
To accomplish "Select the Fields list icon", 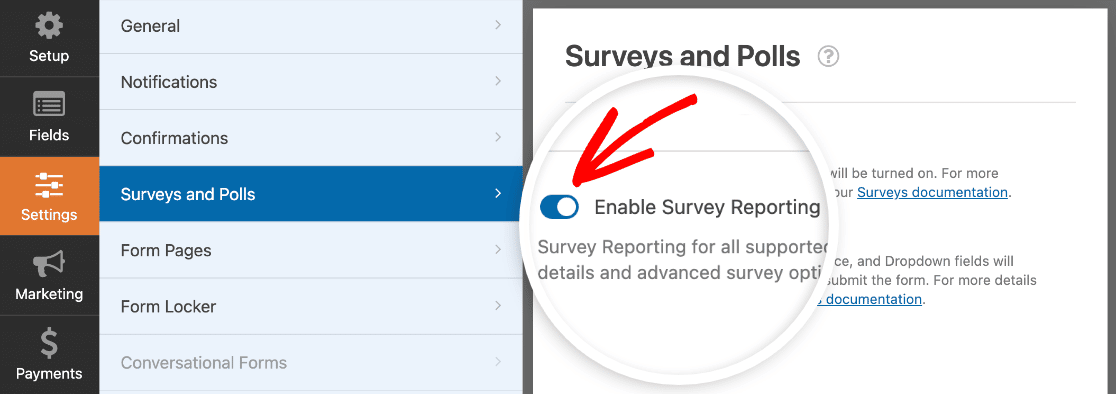I will 49,106.
